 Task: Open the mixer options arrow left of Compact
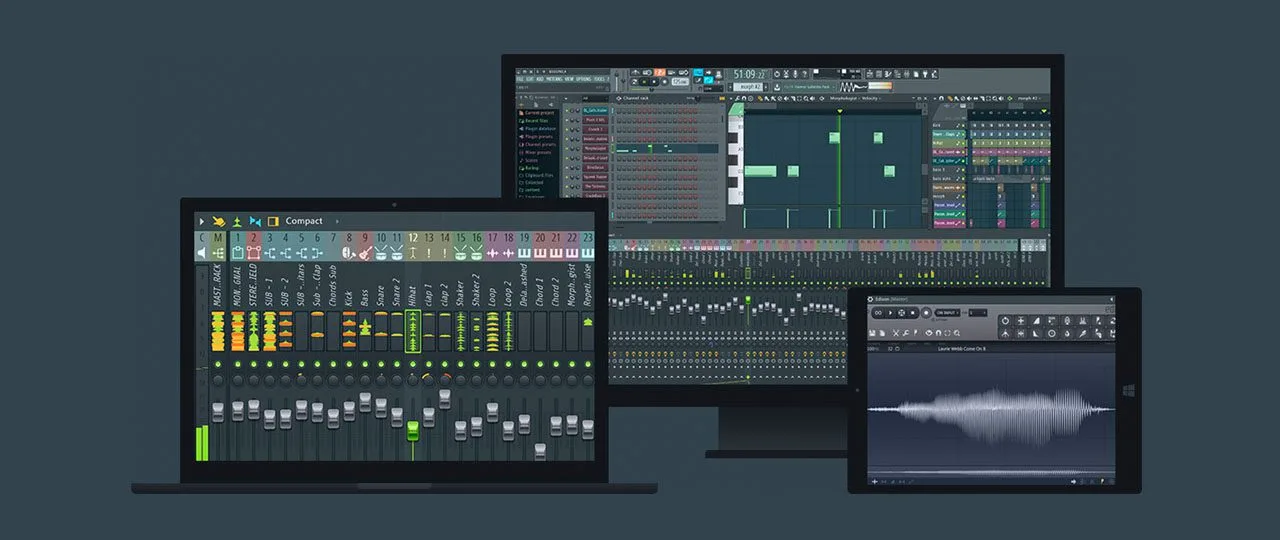click(x=203, y=221)
